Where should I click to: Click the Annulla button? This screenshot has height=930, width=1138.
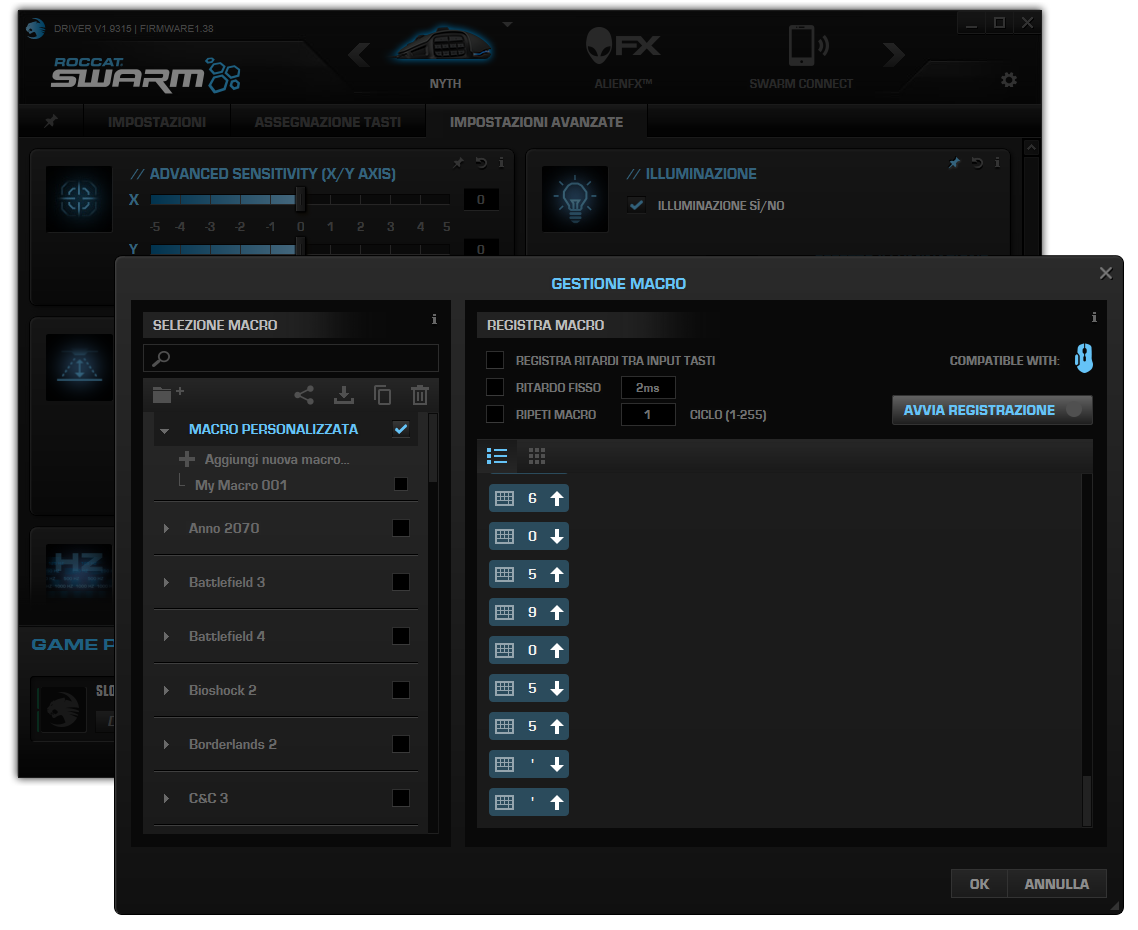(1057, 884)
